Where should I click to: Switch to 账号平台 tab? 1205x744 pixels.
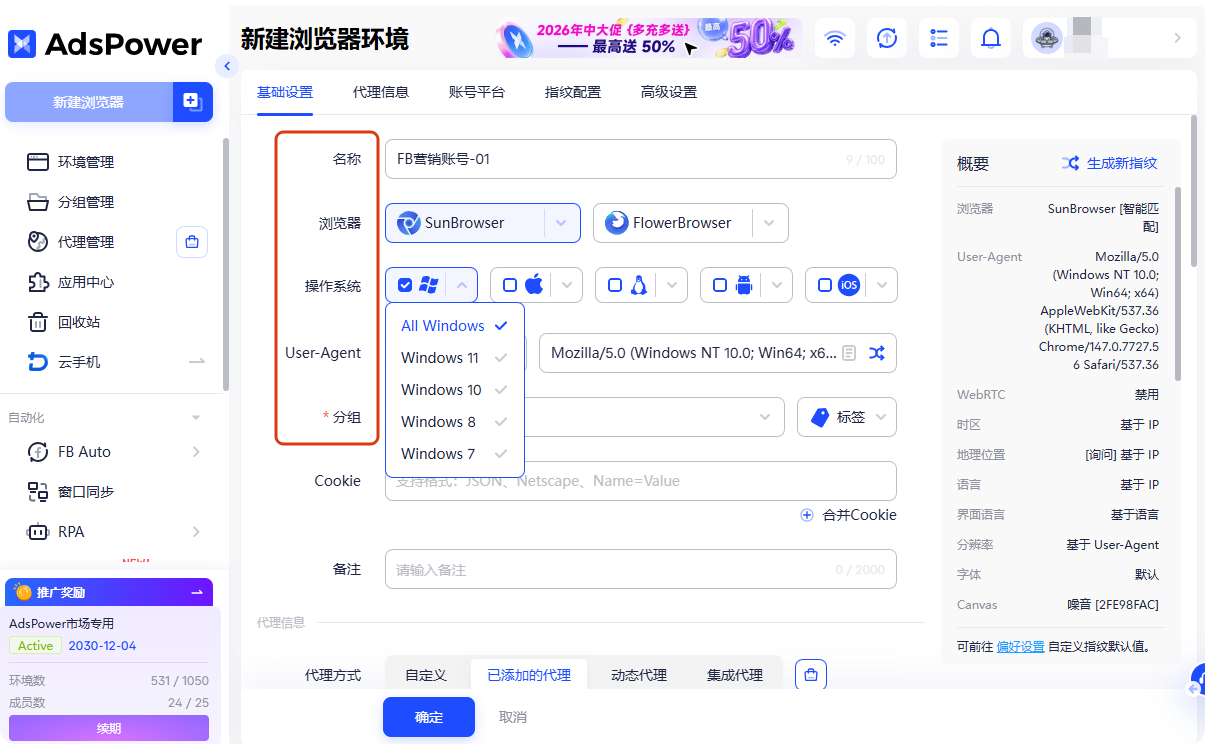click(x=477, y=92)
